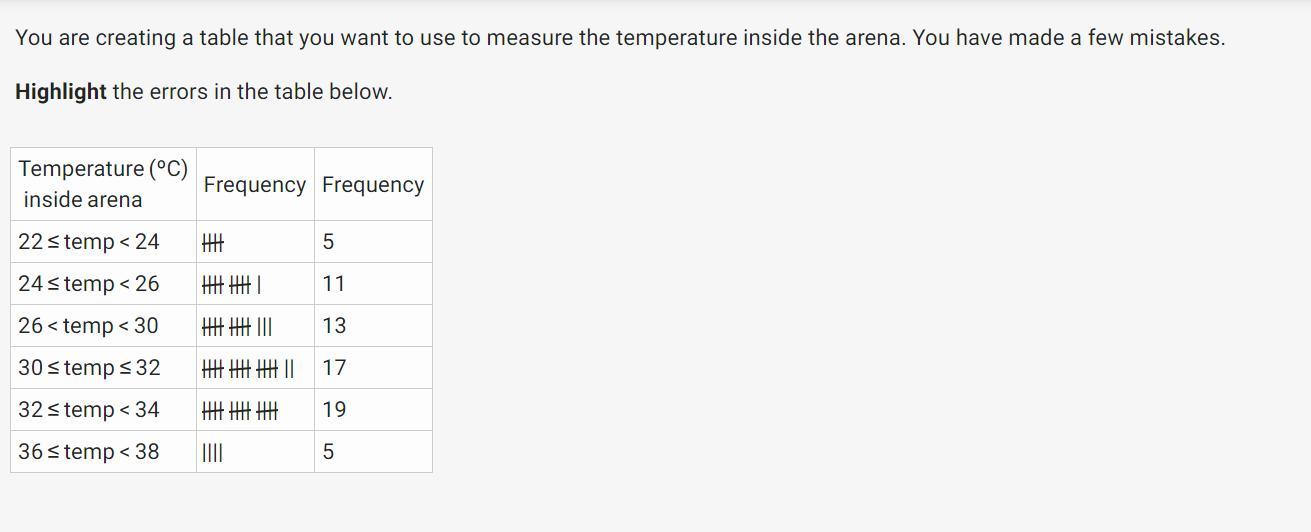Select the tally marks beside frequency 13

point(236,326)
